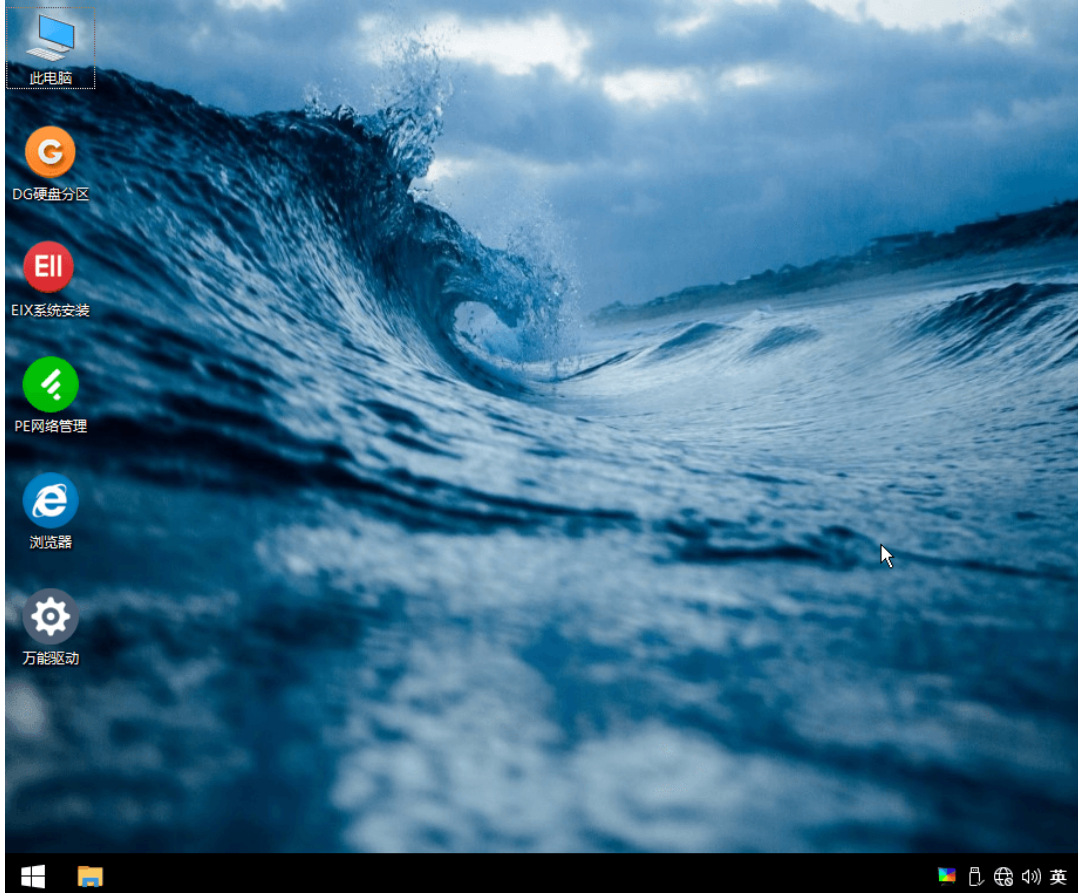Click an empty area of the taskbar
The width and height of the screenshot is (1078, 893).
[x=500, y=876]
